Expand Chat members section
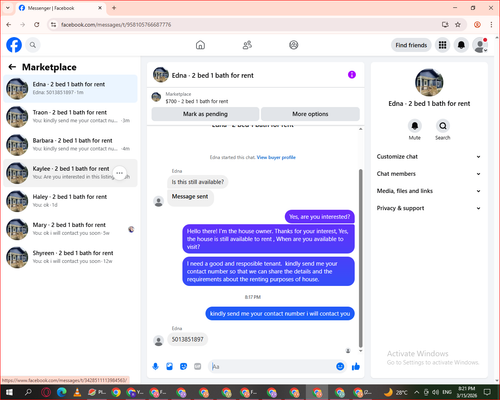The height and width of the screenshot is (400, 500). (429, 174)
